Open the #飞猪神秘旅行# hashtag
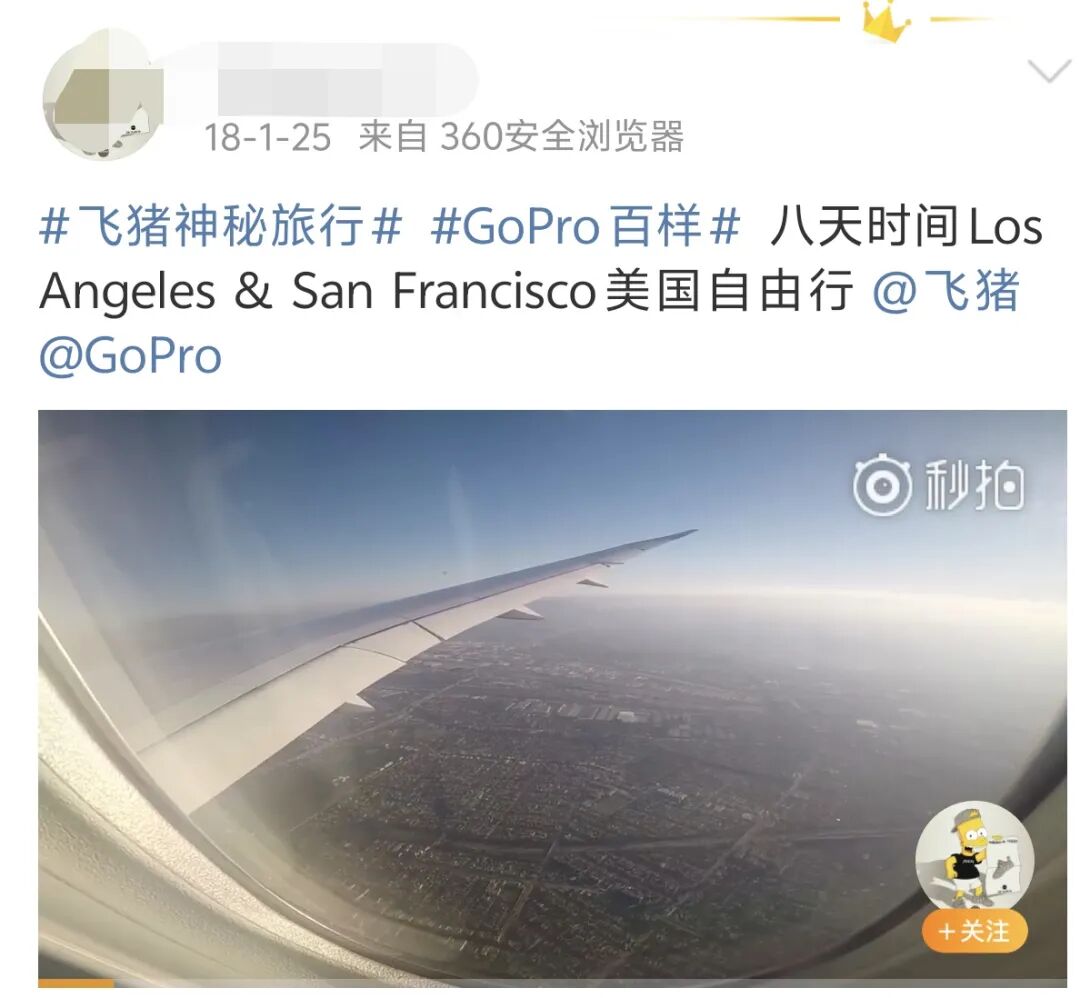The width and height of the screenshot is (1080, 998). [220, 226]
